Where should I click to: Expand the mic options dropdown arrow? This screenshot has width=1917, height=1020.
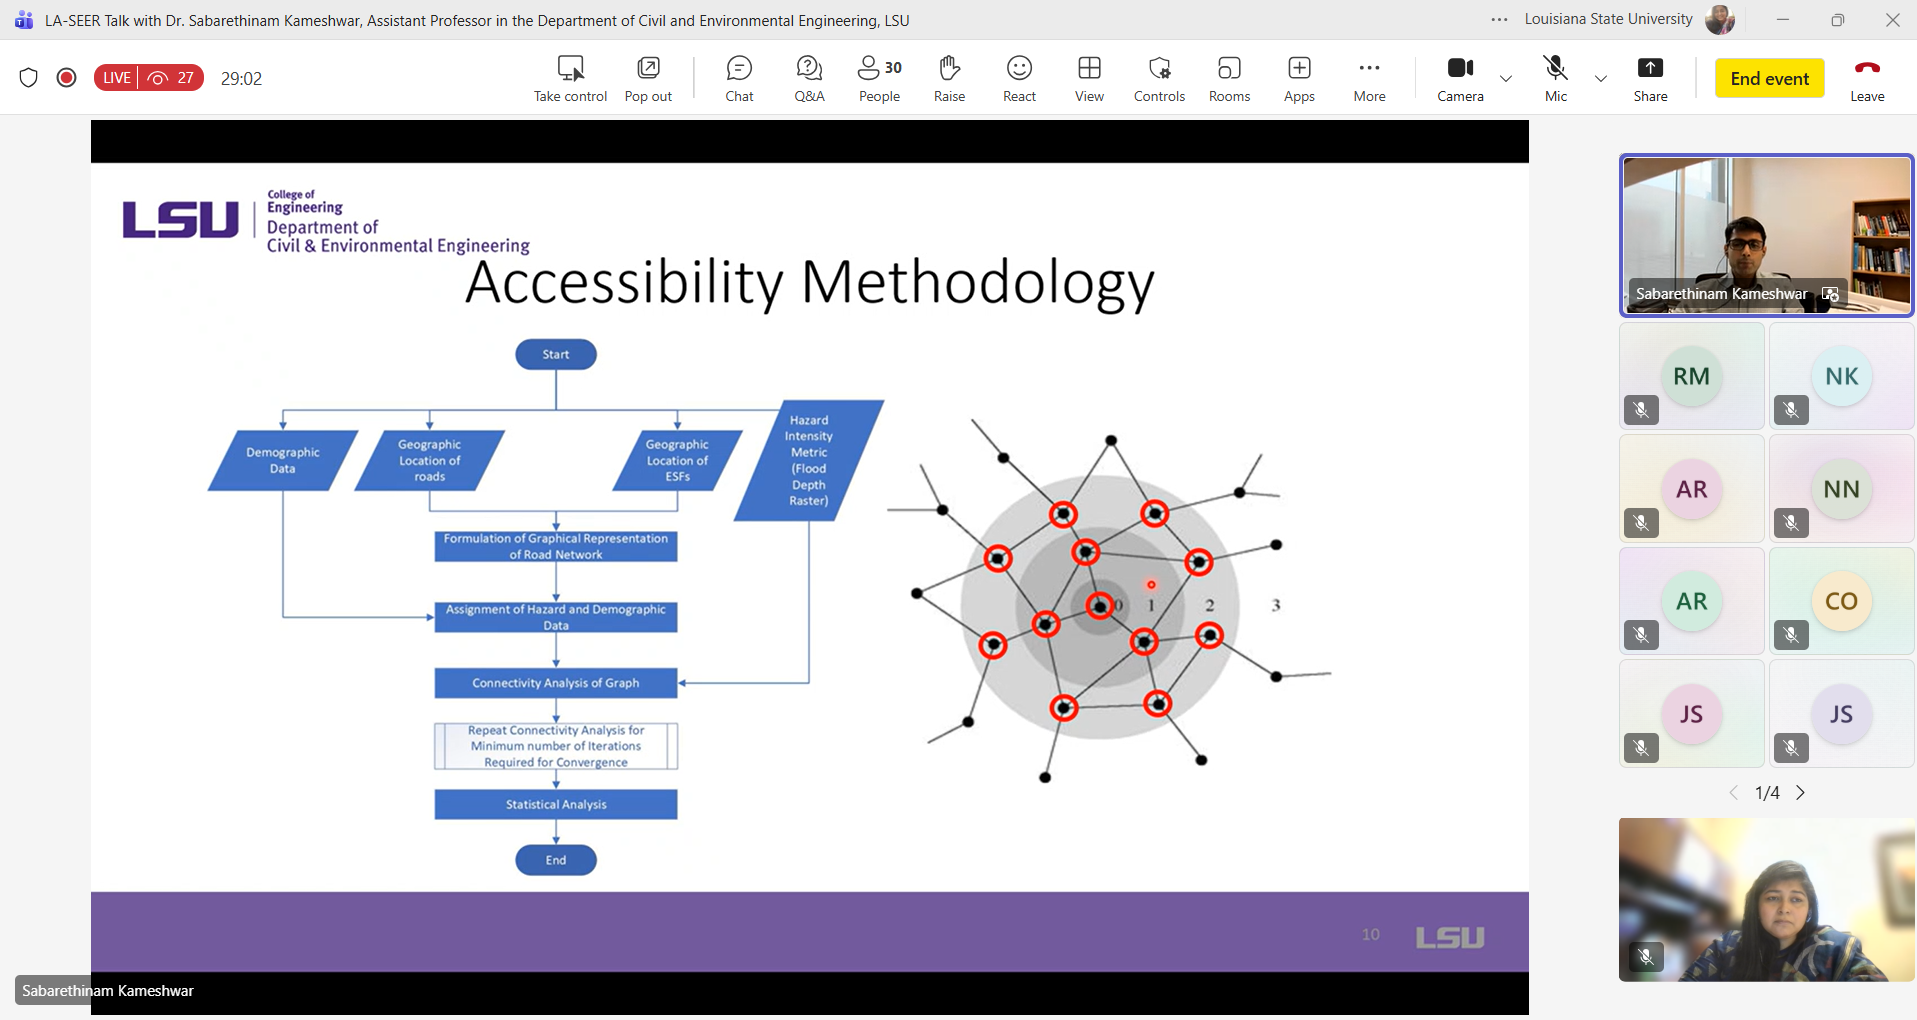[1600, 78]
